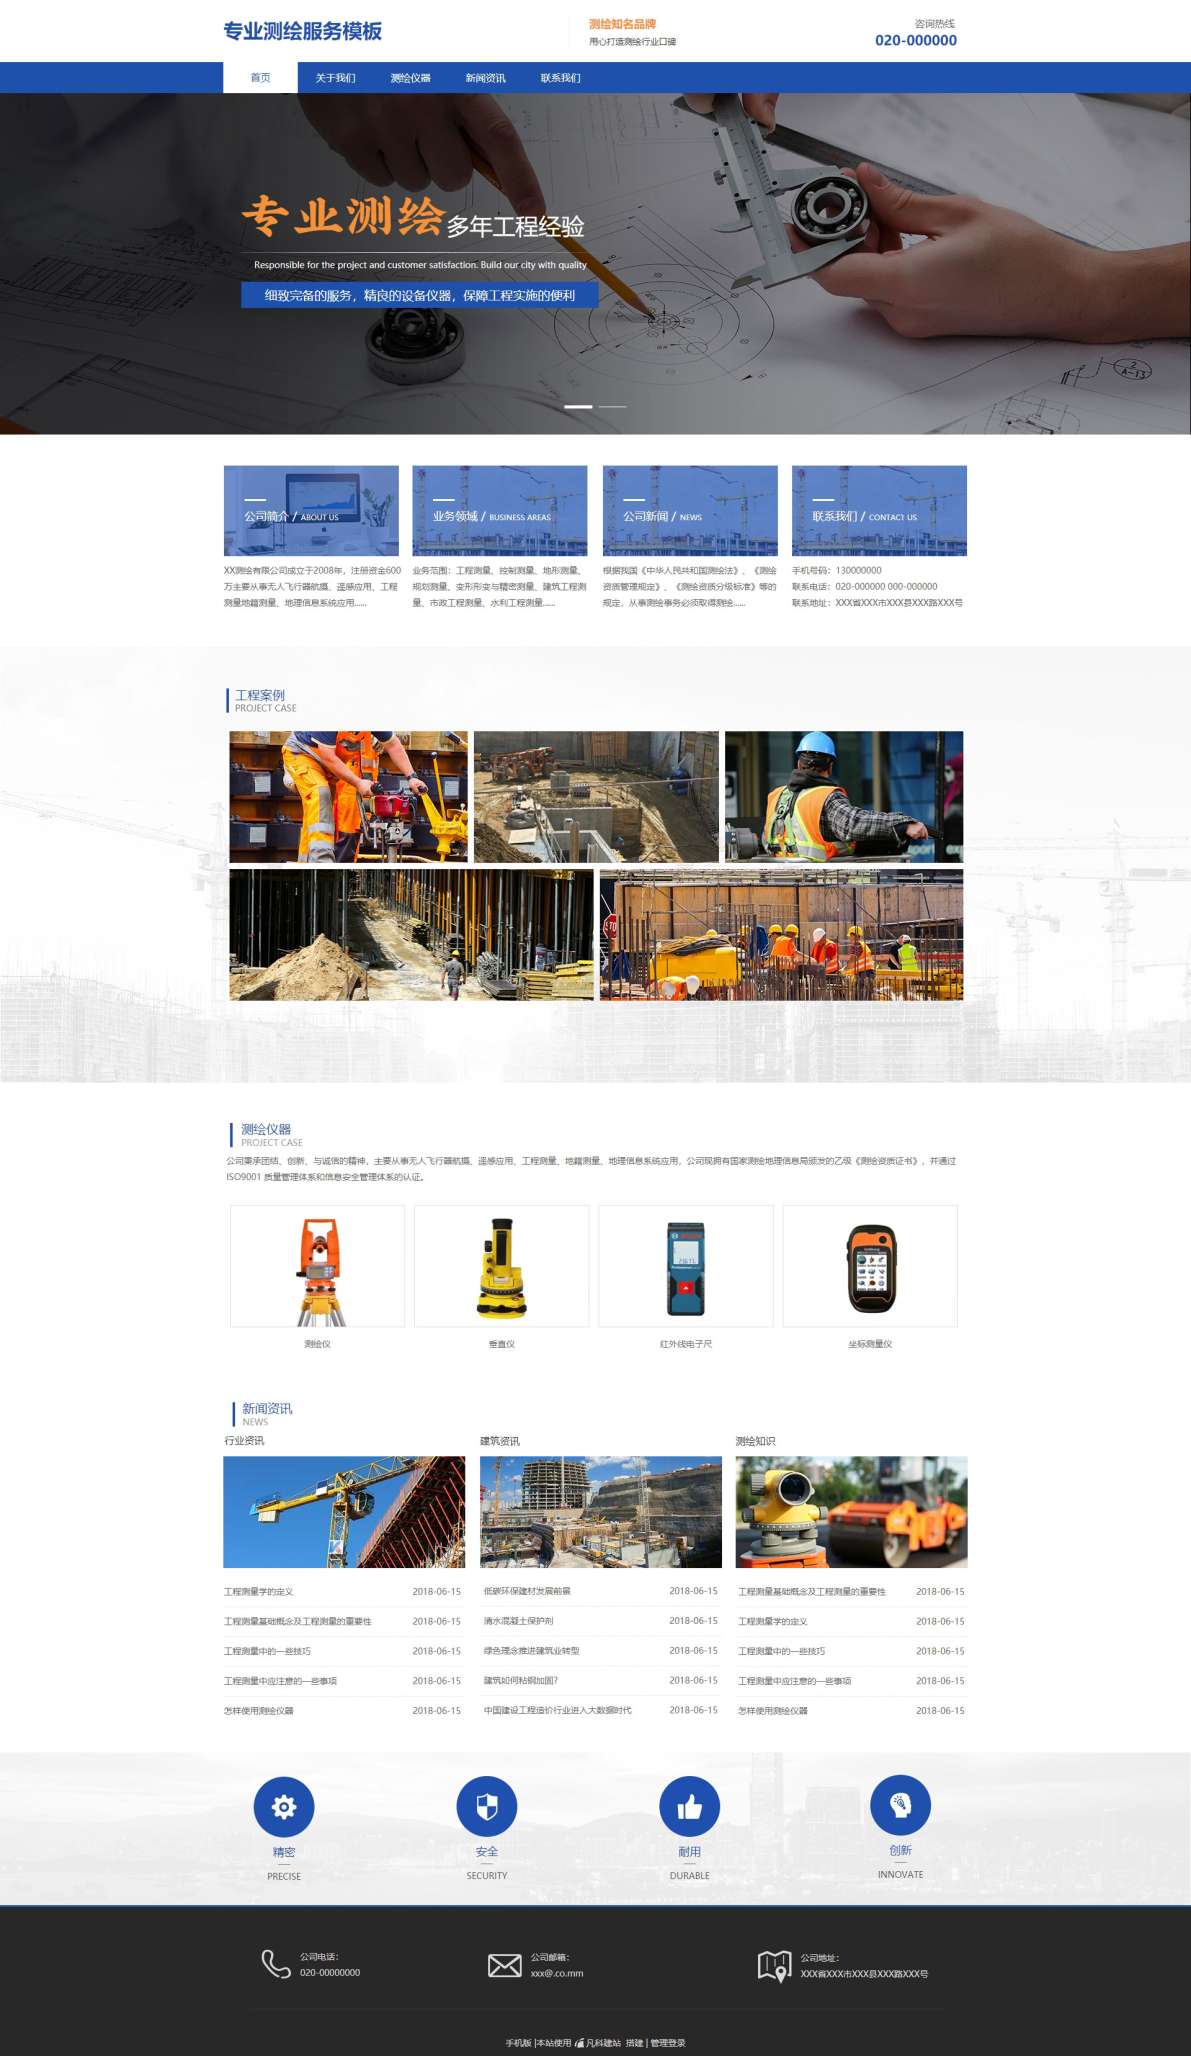The image size is (1191, 2056).
Task: Click the thumbs-up icon above 耐用
Action: pyautogui.click(x=690, y=1807)
